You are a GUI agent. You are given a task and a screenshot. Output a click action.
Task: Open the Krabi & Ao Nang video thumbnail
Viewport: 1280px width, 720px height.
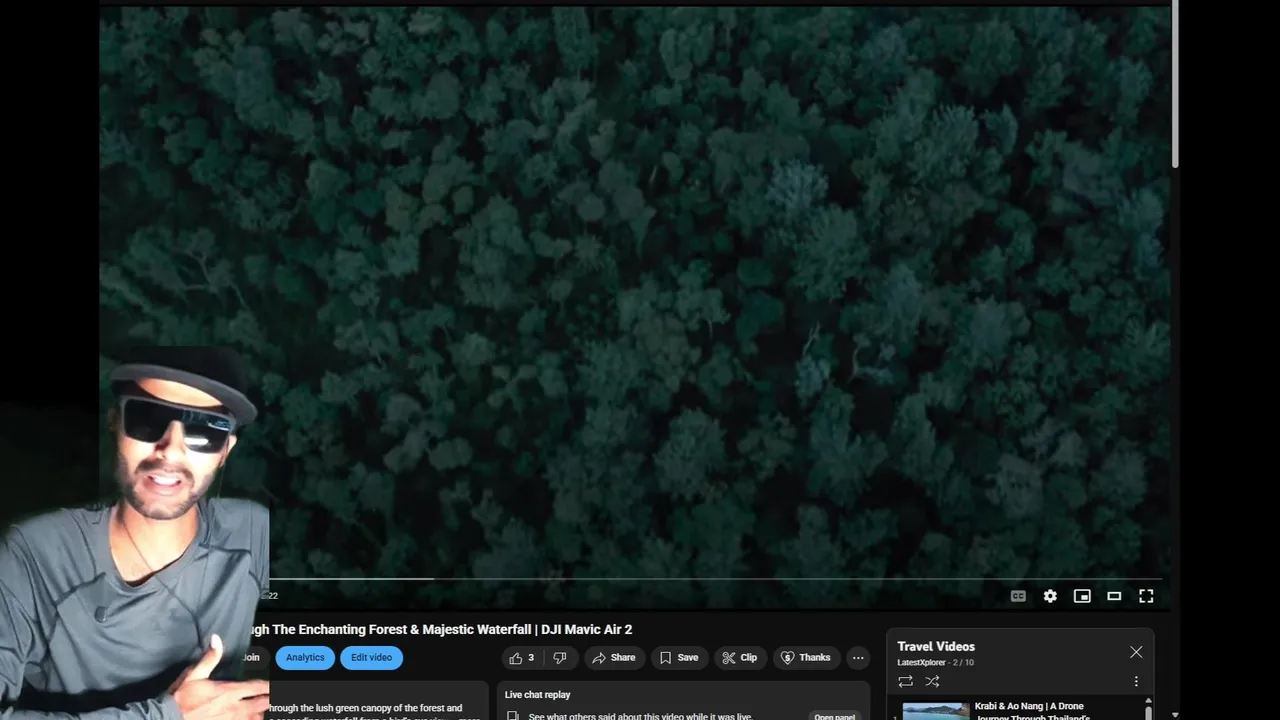click(936, 711)
